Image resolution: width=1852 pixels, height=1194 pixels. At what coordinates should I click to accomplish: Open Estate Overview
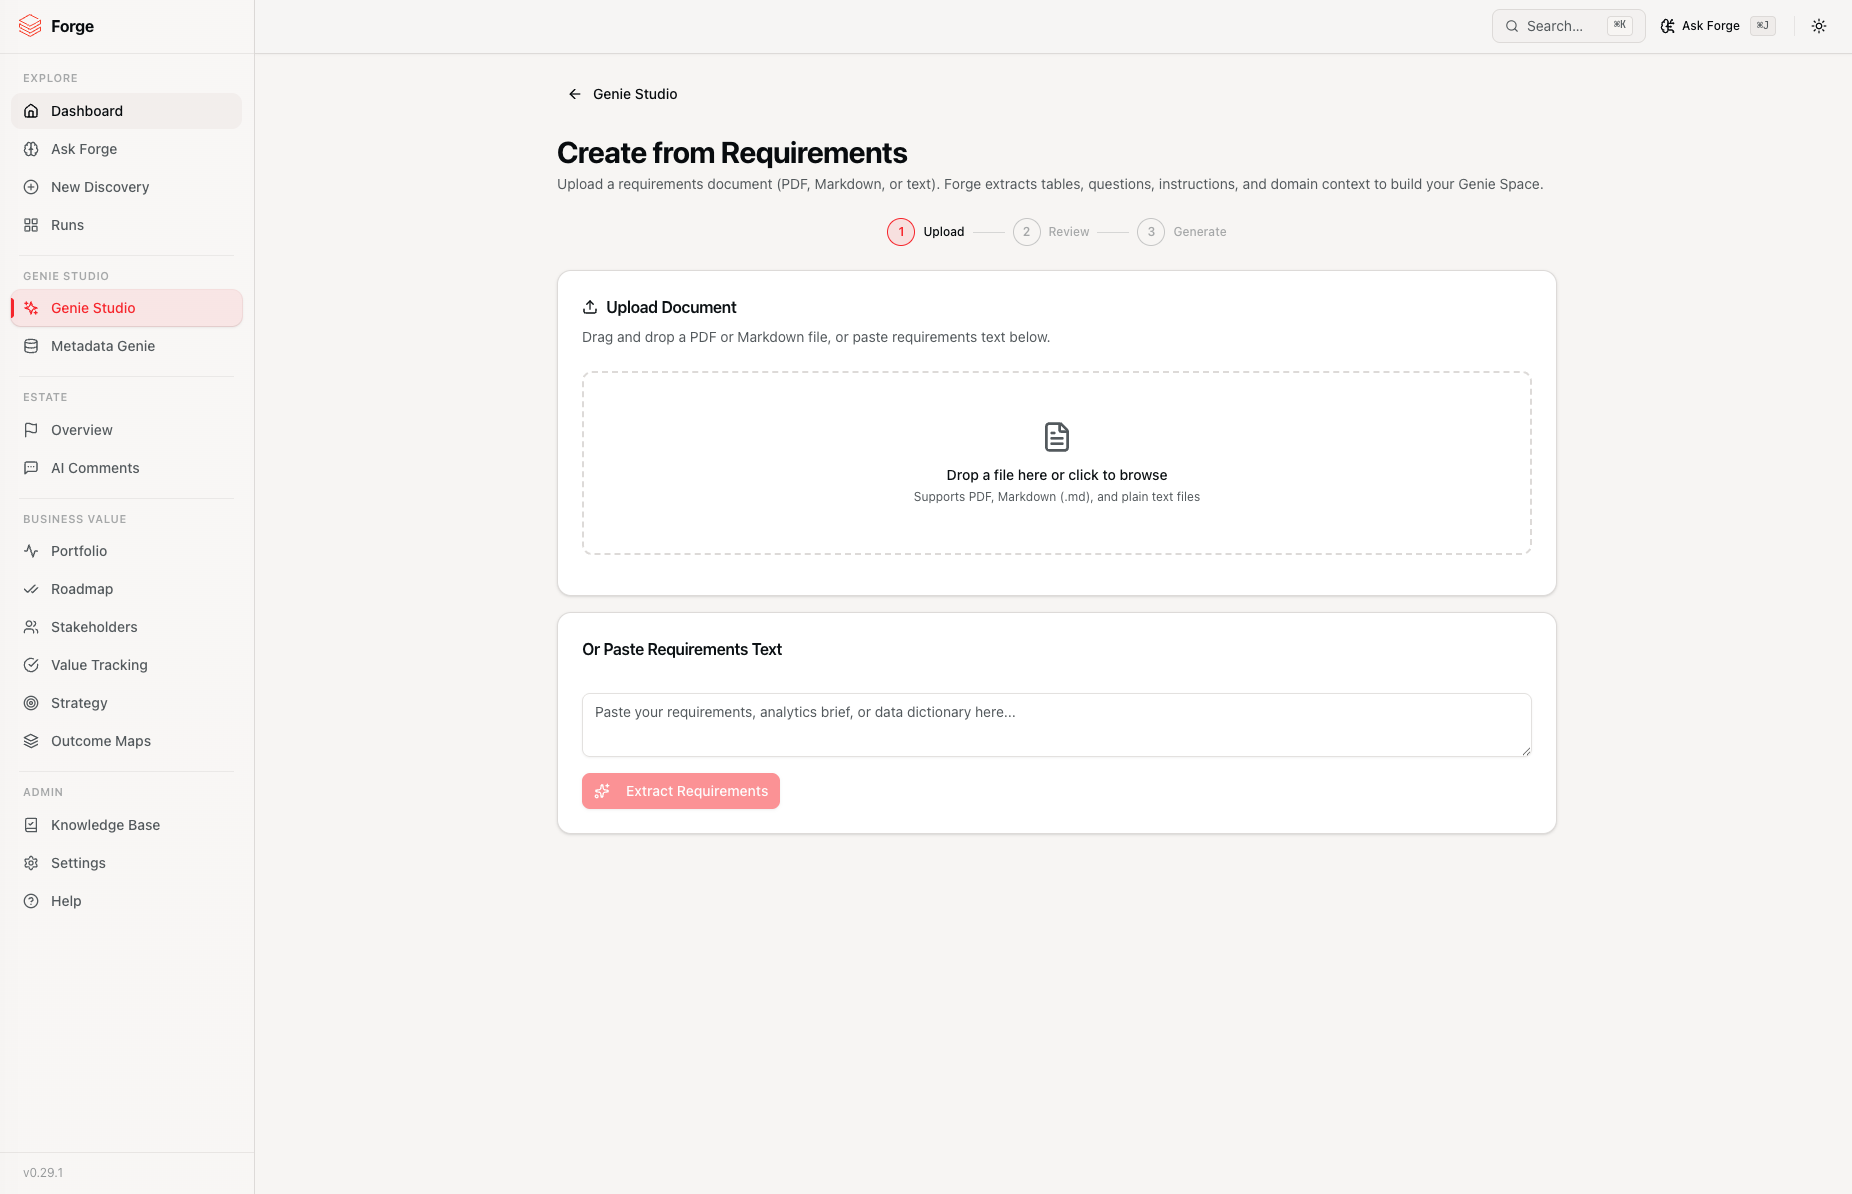point(126,430)
